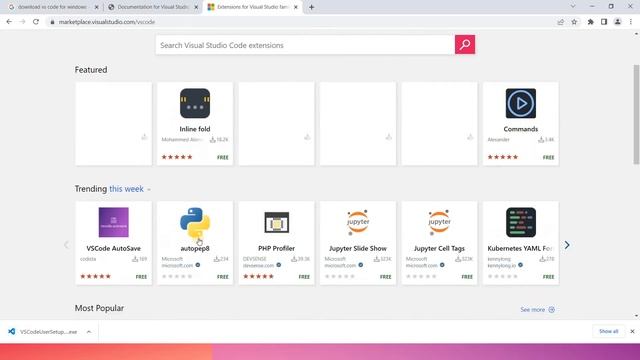The image size is (640, 360).
Task: Open the Jupyter Slide Show icon
Action: tap(358, 222)
